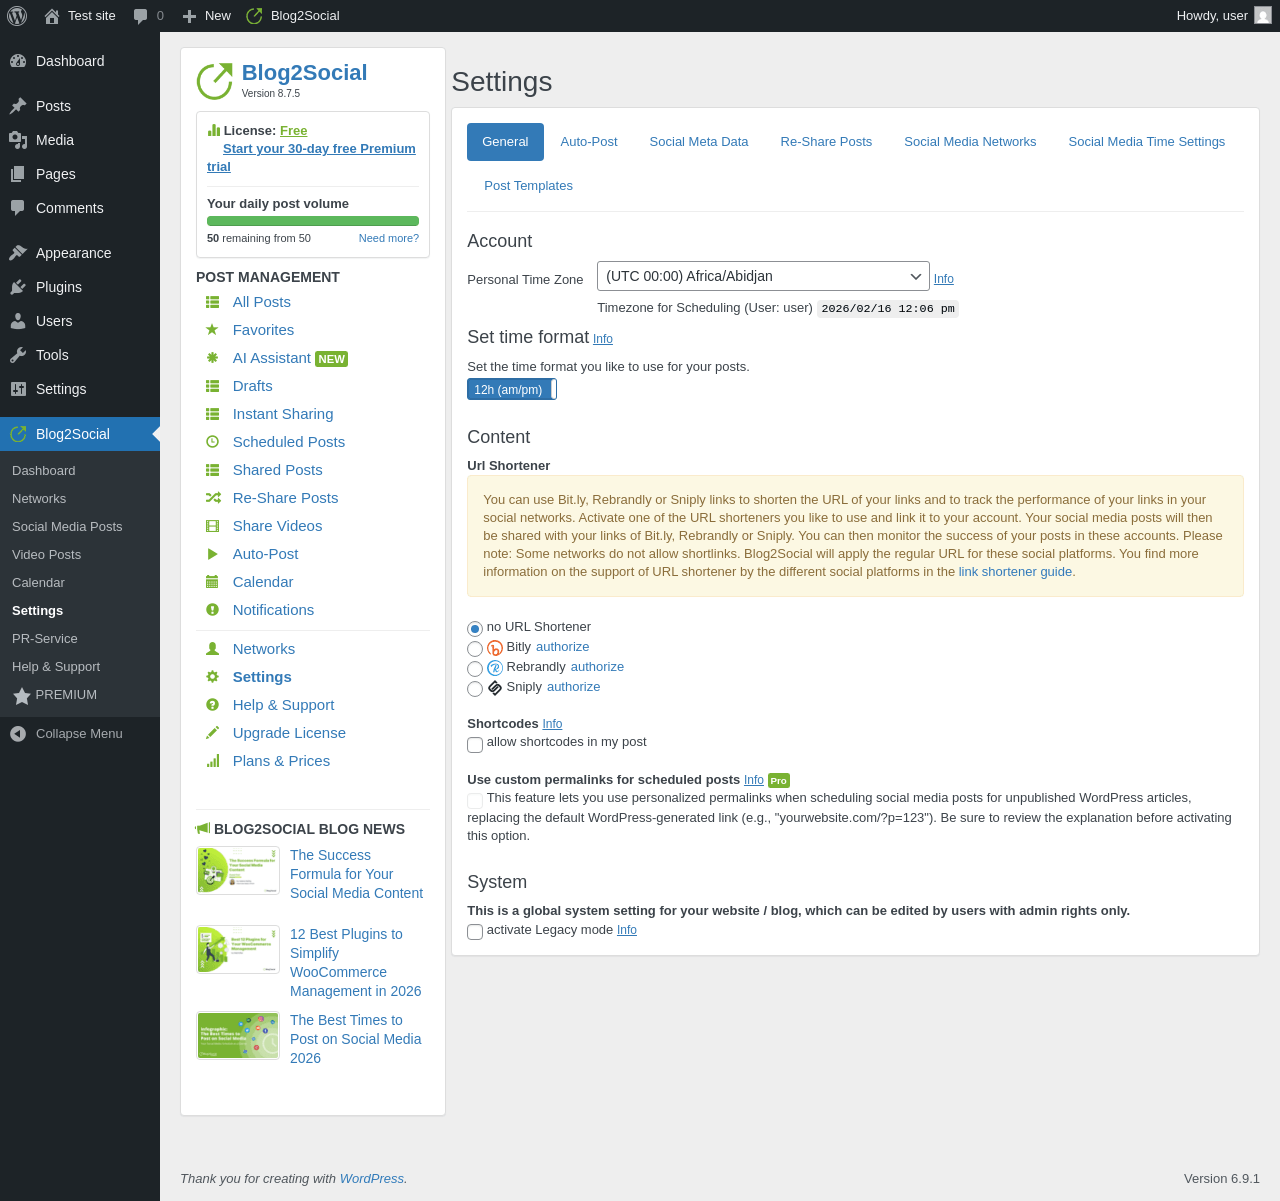Click the WordPress logo icon
This screenshot has height=1201, width=1280.
pyautogui.click(x=17, y=16)
